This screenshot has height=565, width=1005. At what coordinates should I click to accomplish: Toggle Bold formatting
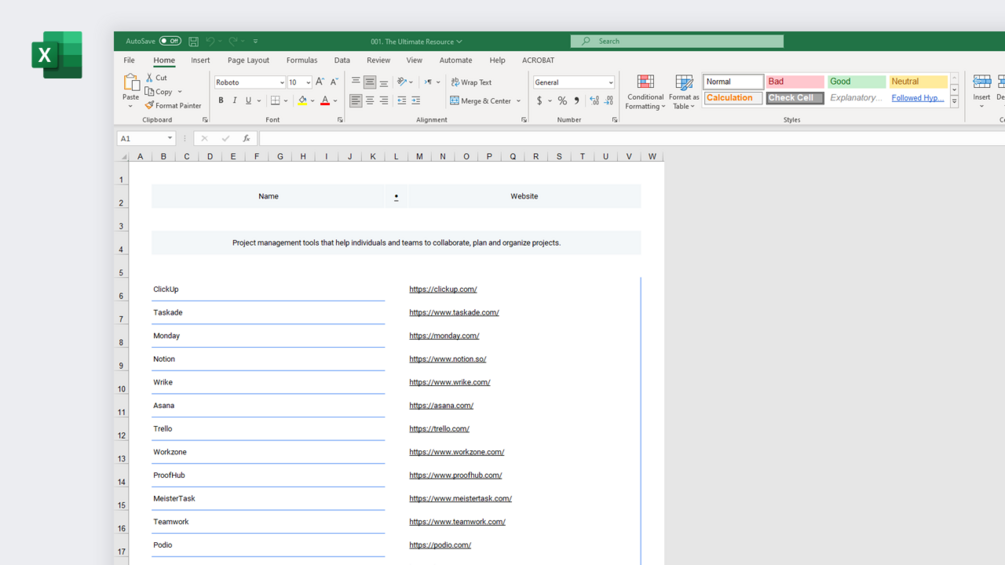point(221,101)
